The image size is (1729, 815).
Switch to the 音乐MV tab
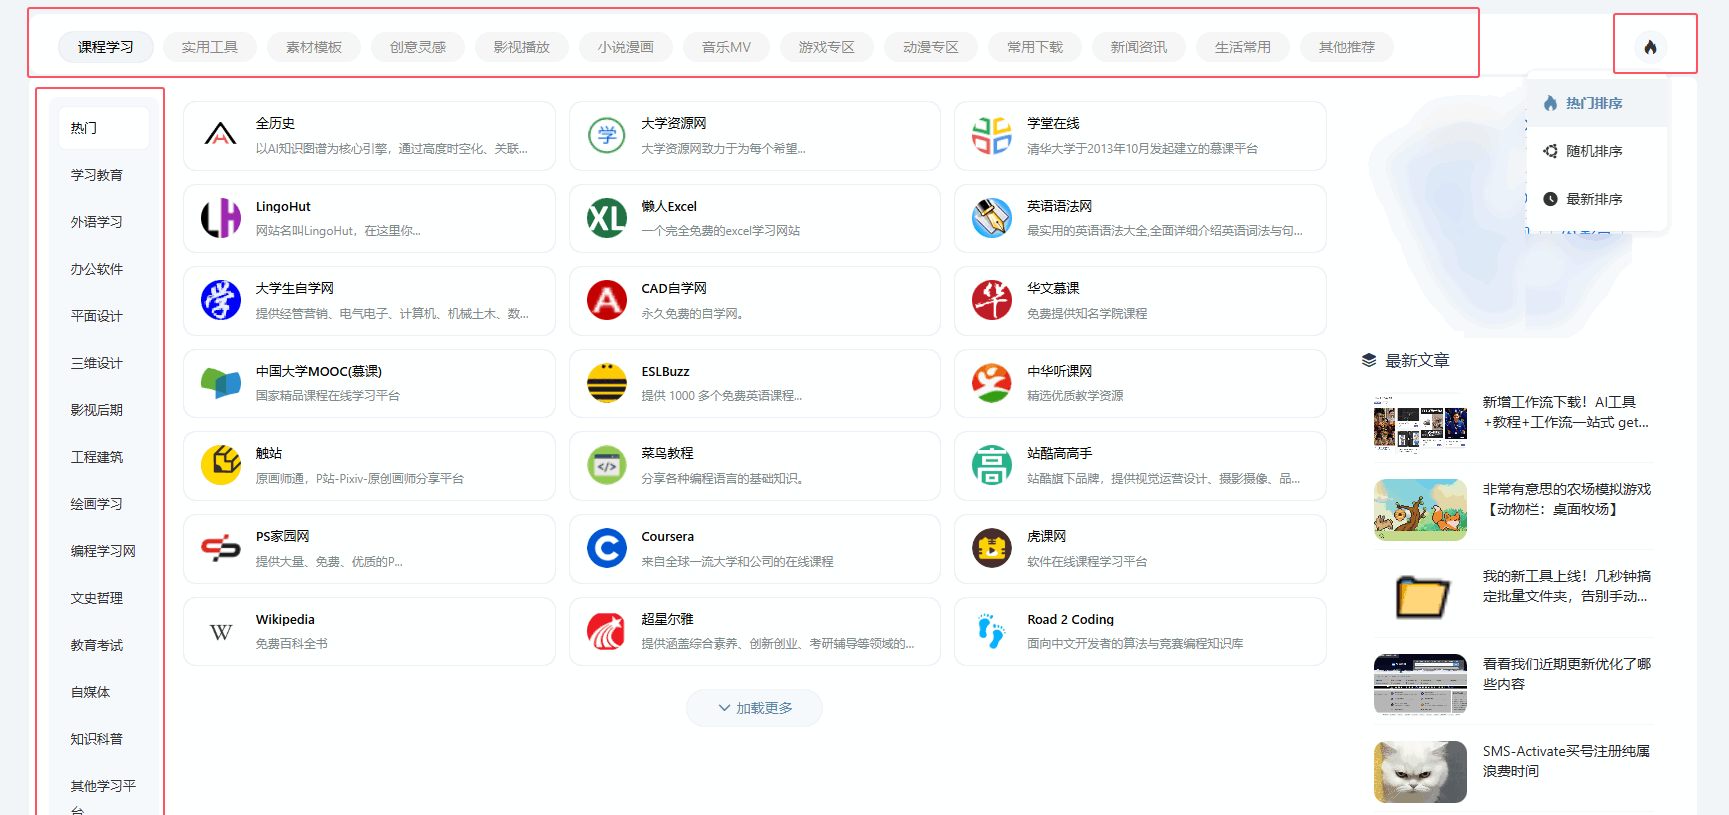pos(726,47)
